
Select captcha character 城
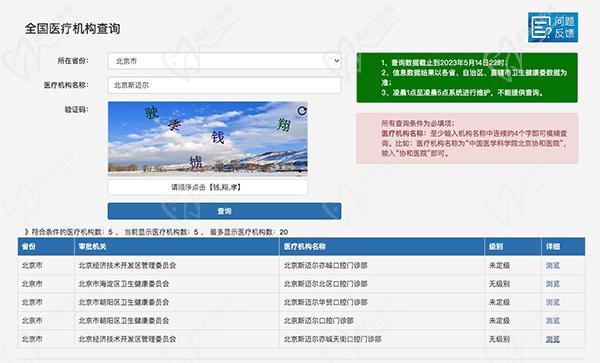pos(196,163)
